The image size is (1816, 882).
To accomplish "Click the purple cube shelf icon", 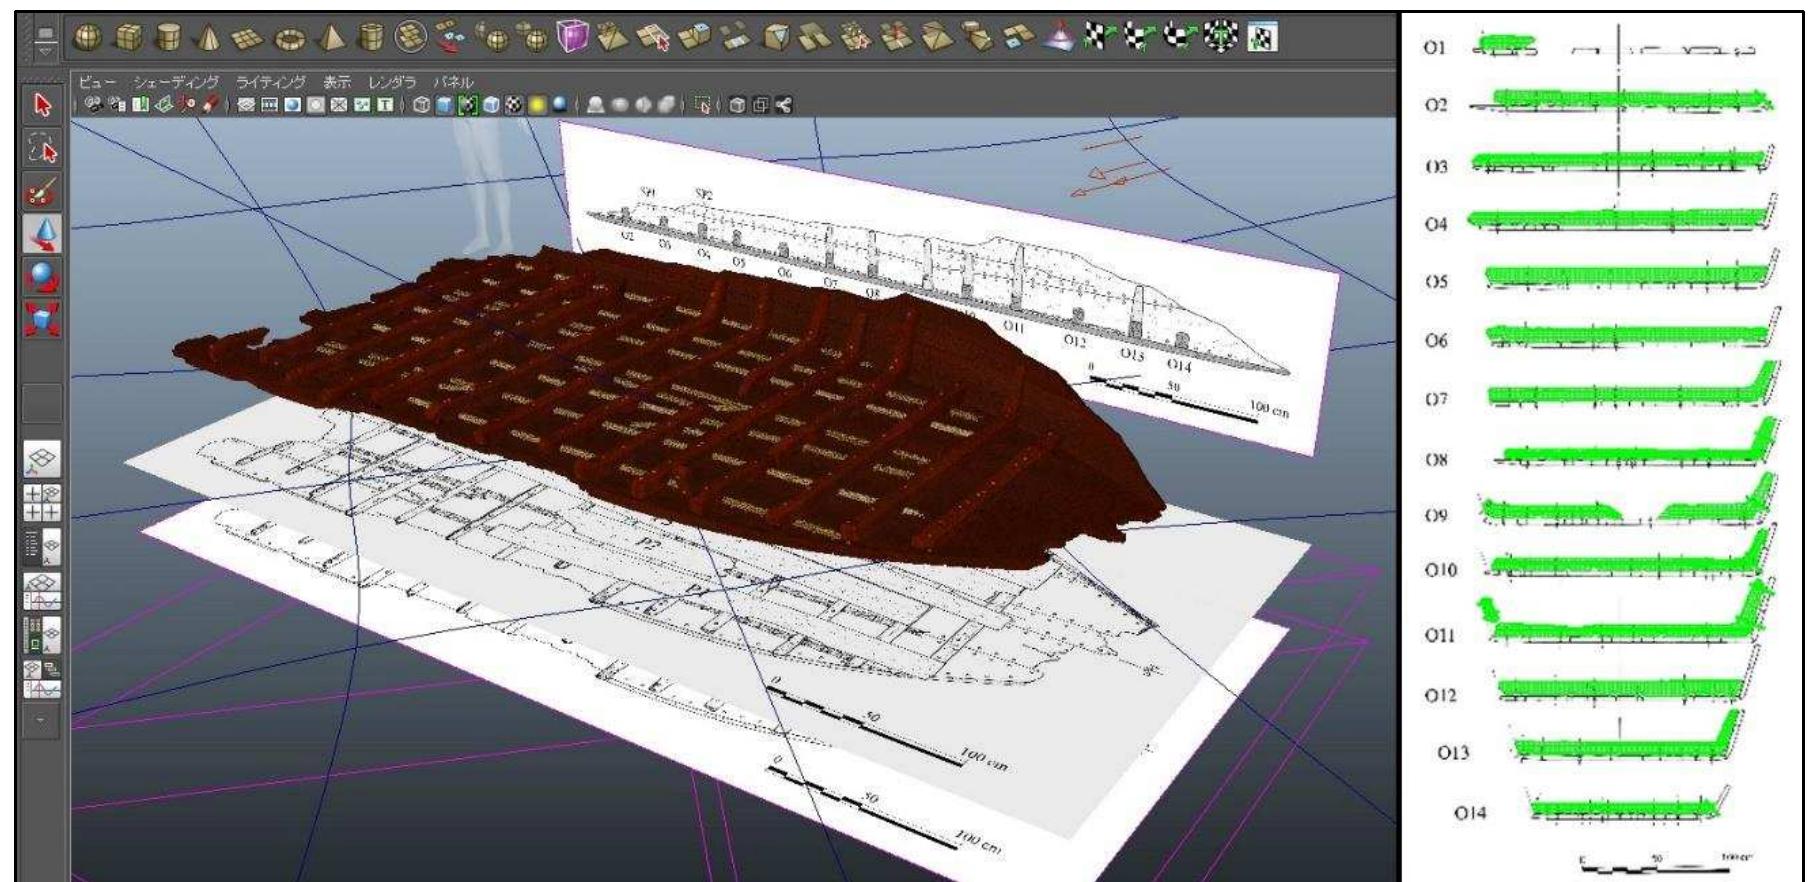I will pyautogui.click(x=574, y=38).
